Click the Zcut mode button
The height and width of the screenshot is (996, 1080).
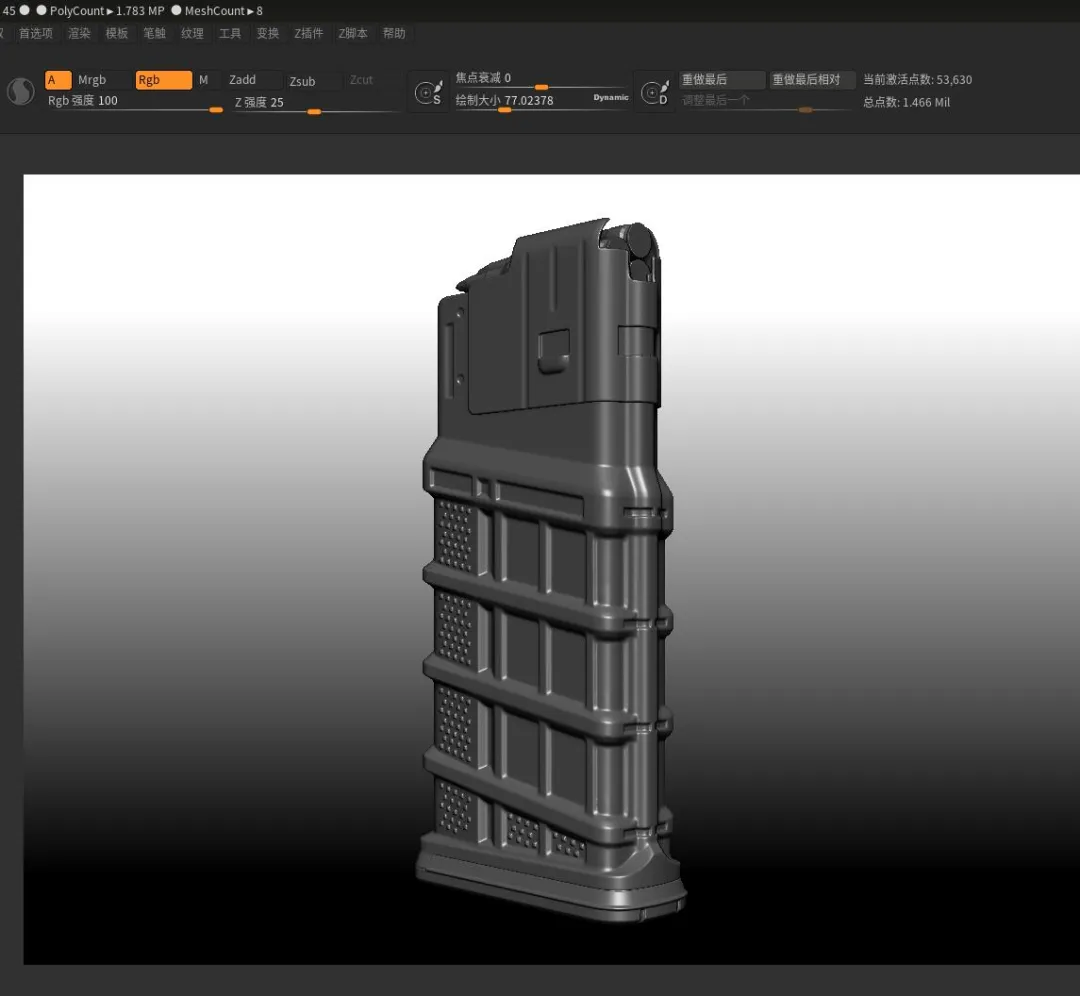tap(361, 80)
